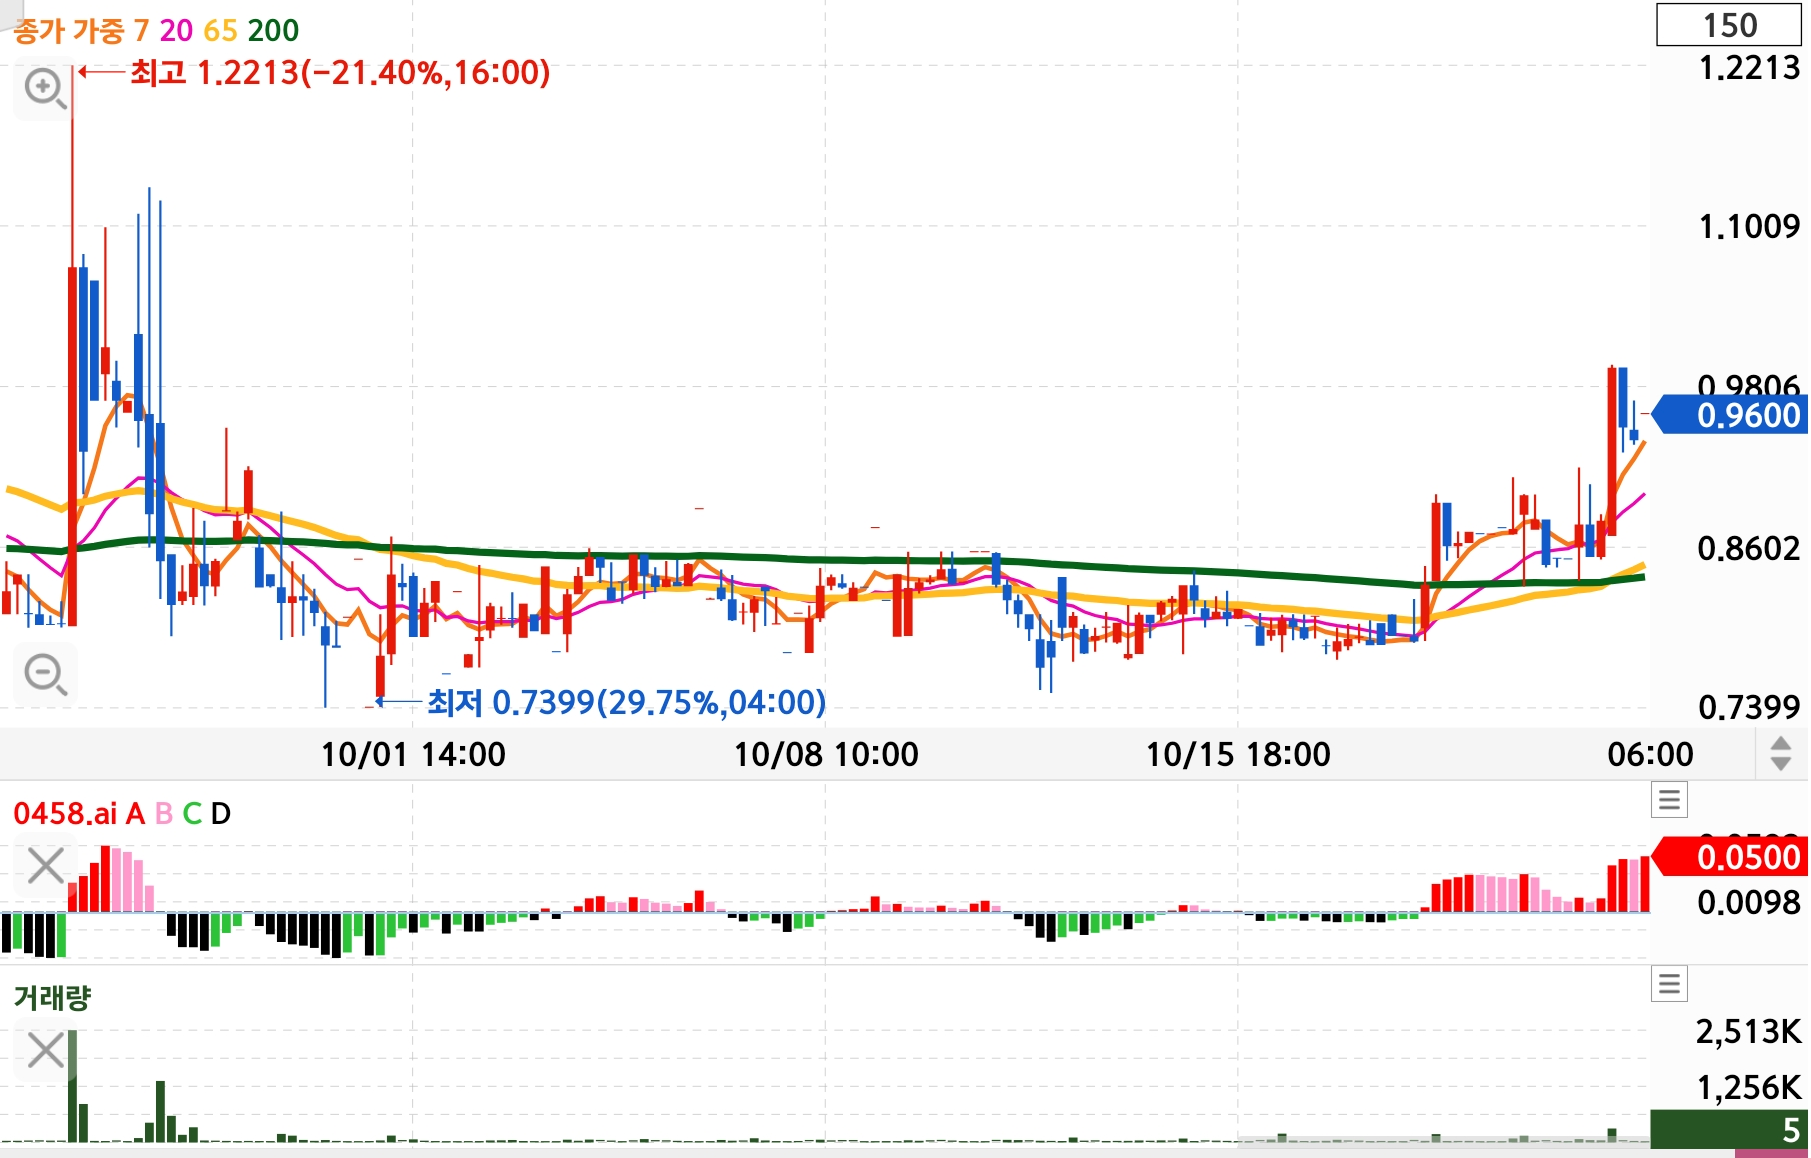Click the 2,513K volume axis label
Viewport: 1811px width, 1158px height.
click(1748, 1031)
